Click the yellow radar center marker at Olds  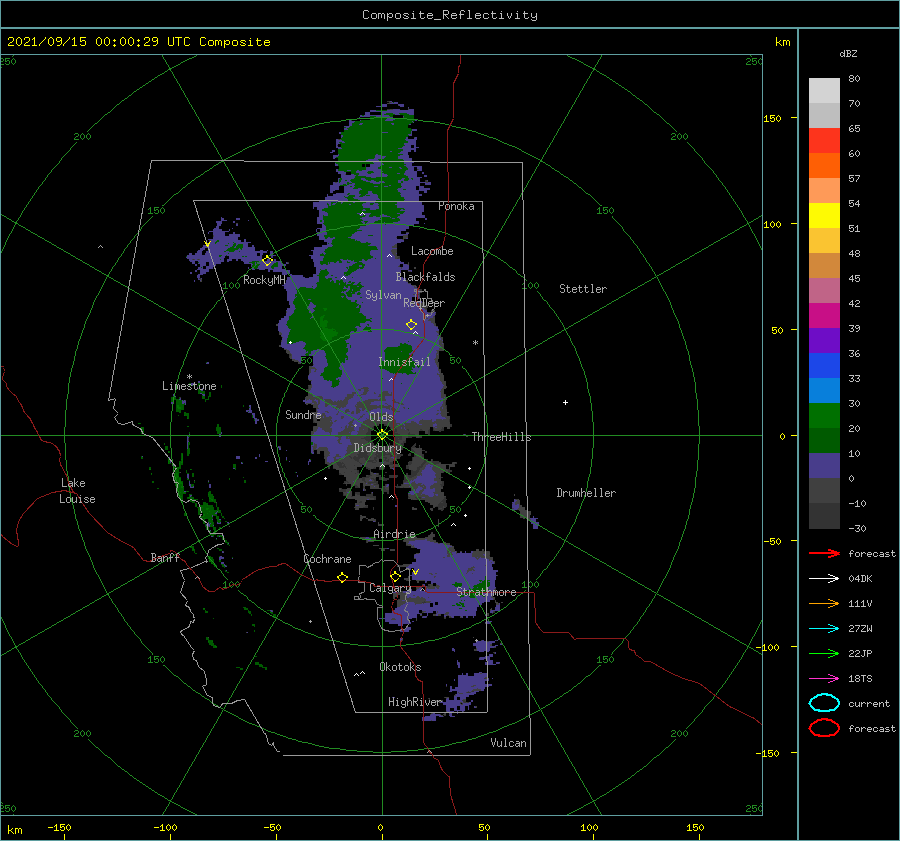pyautogui.click(x=382, y=435)
